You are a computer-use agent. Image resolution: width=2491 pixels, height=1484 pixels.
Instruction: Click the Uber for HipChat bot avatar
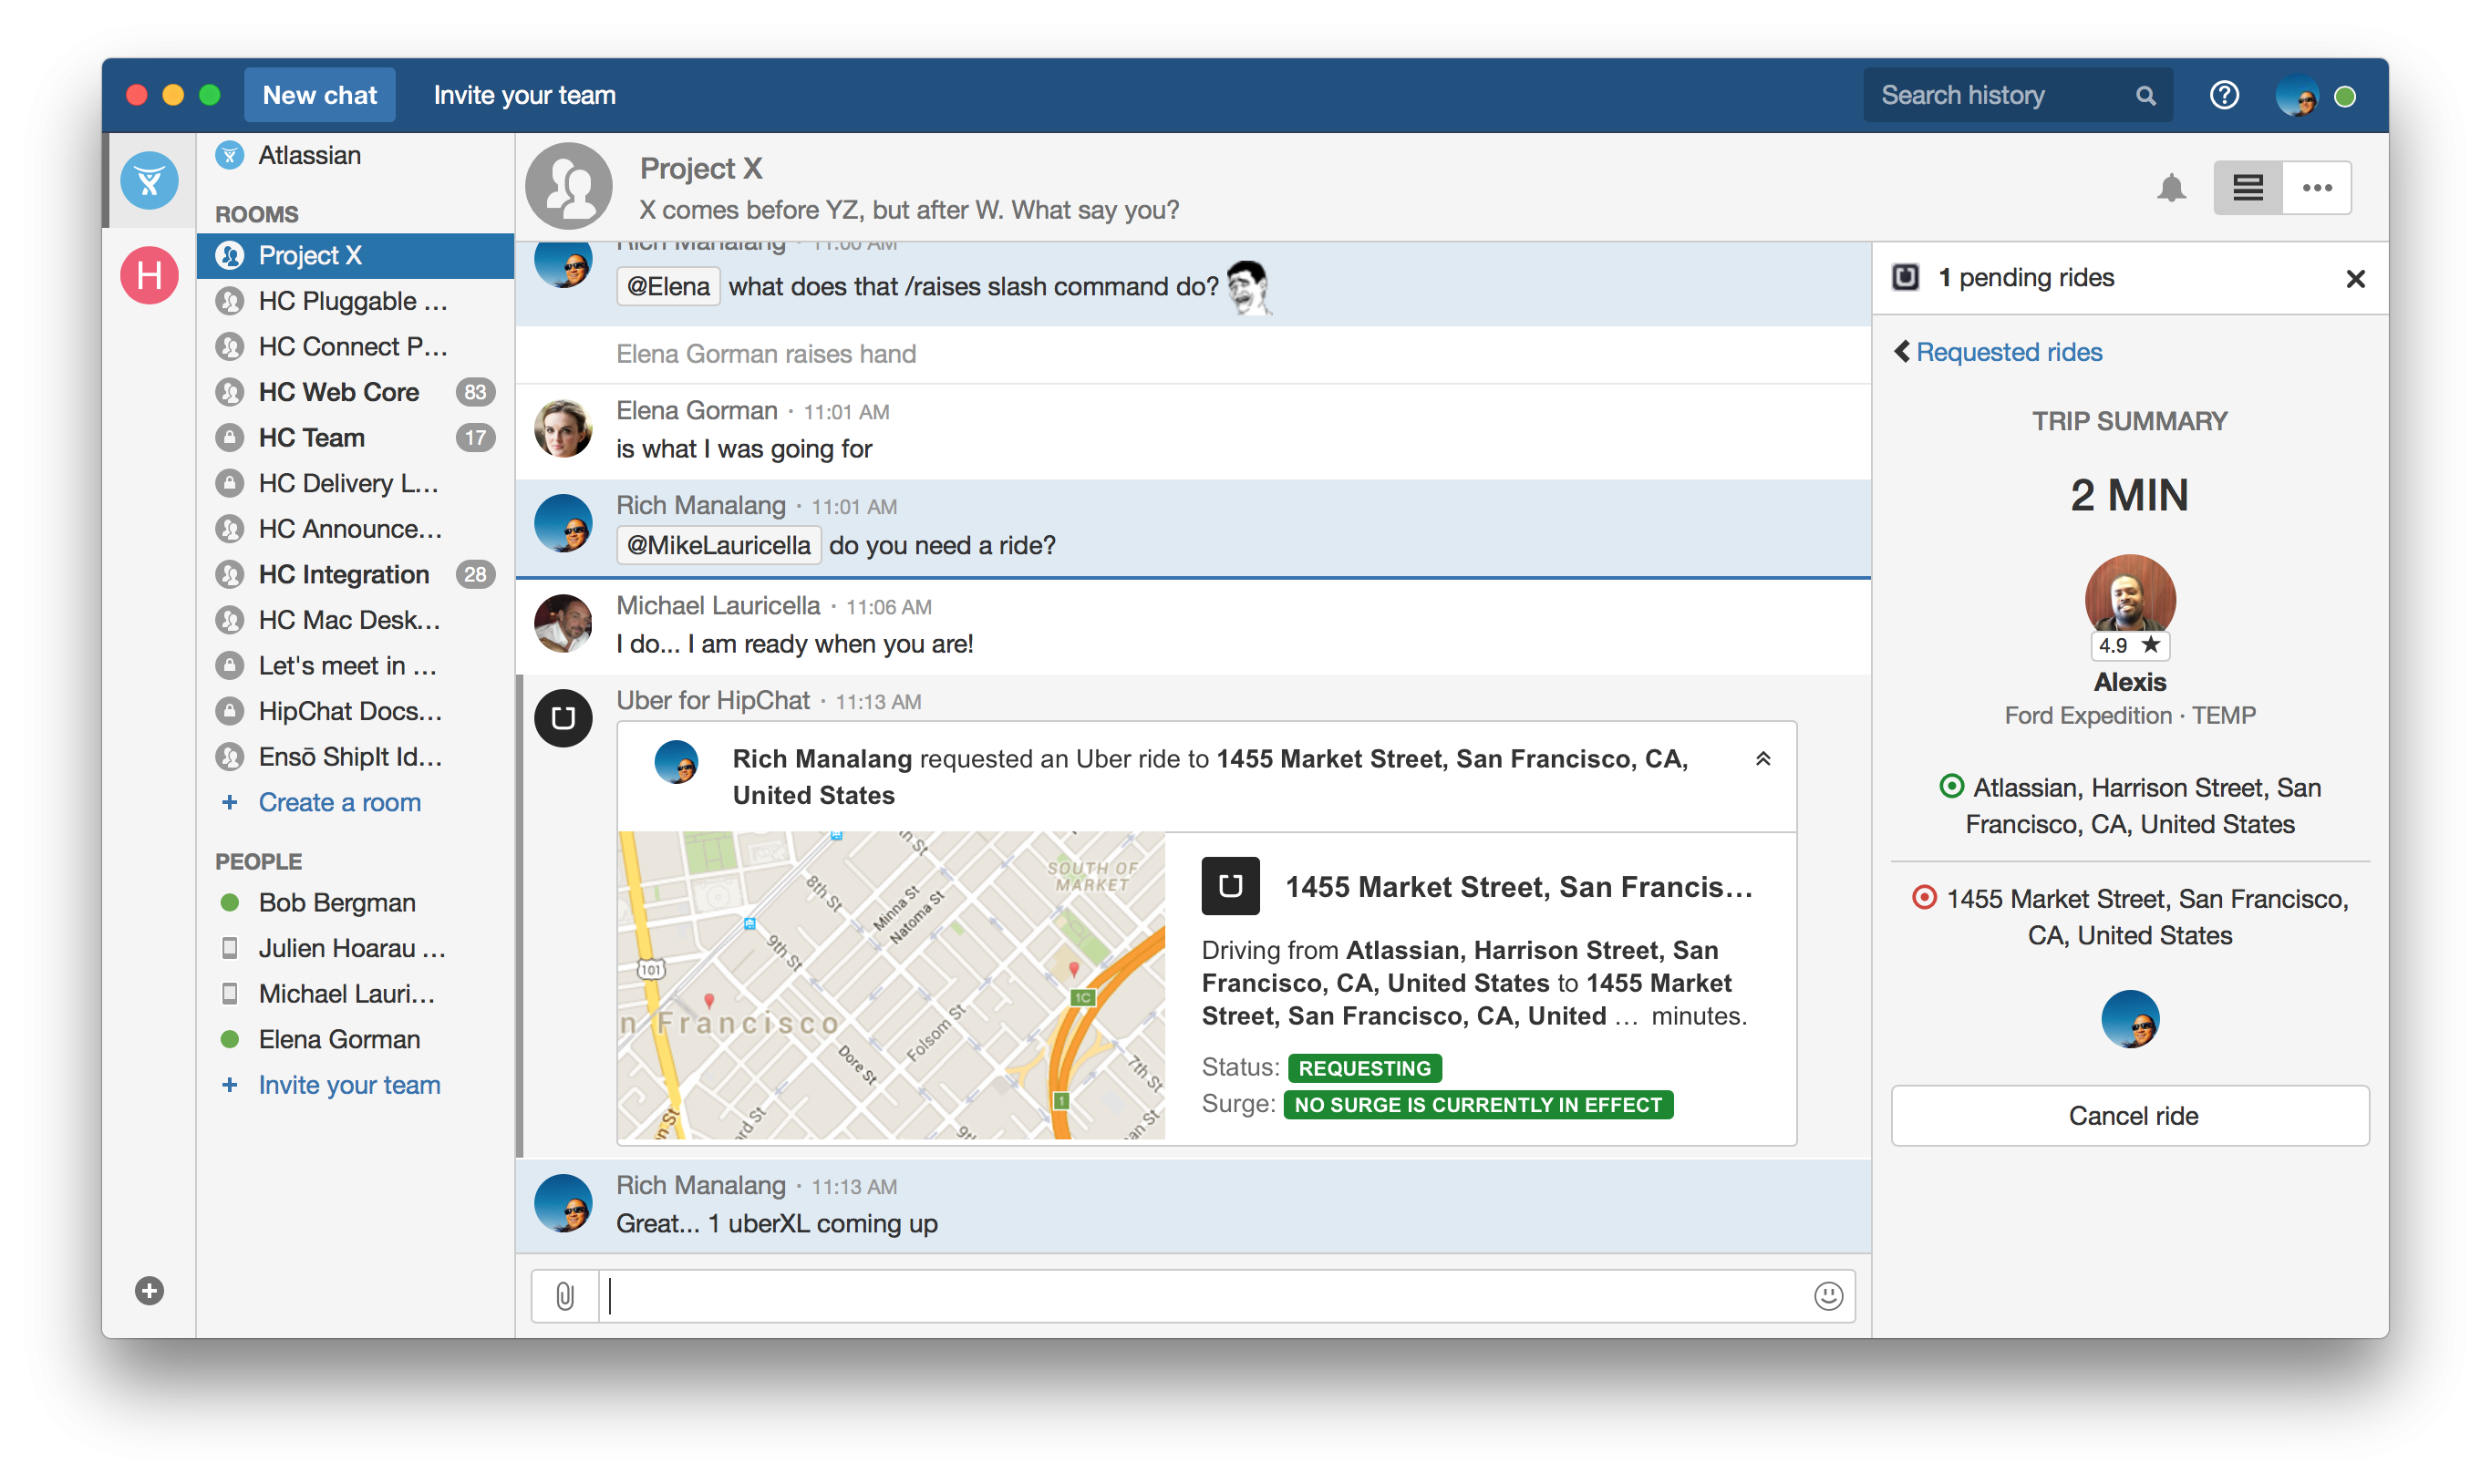click(x=563, y=718)
